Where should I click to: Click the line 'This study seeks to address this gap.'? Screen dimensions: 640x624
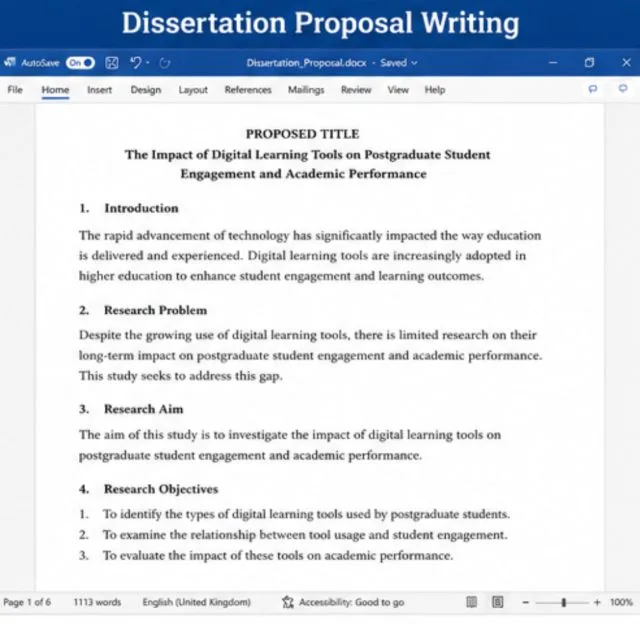coord(181,375)
